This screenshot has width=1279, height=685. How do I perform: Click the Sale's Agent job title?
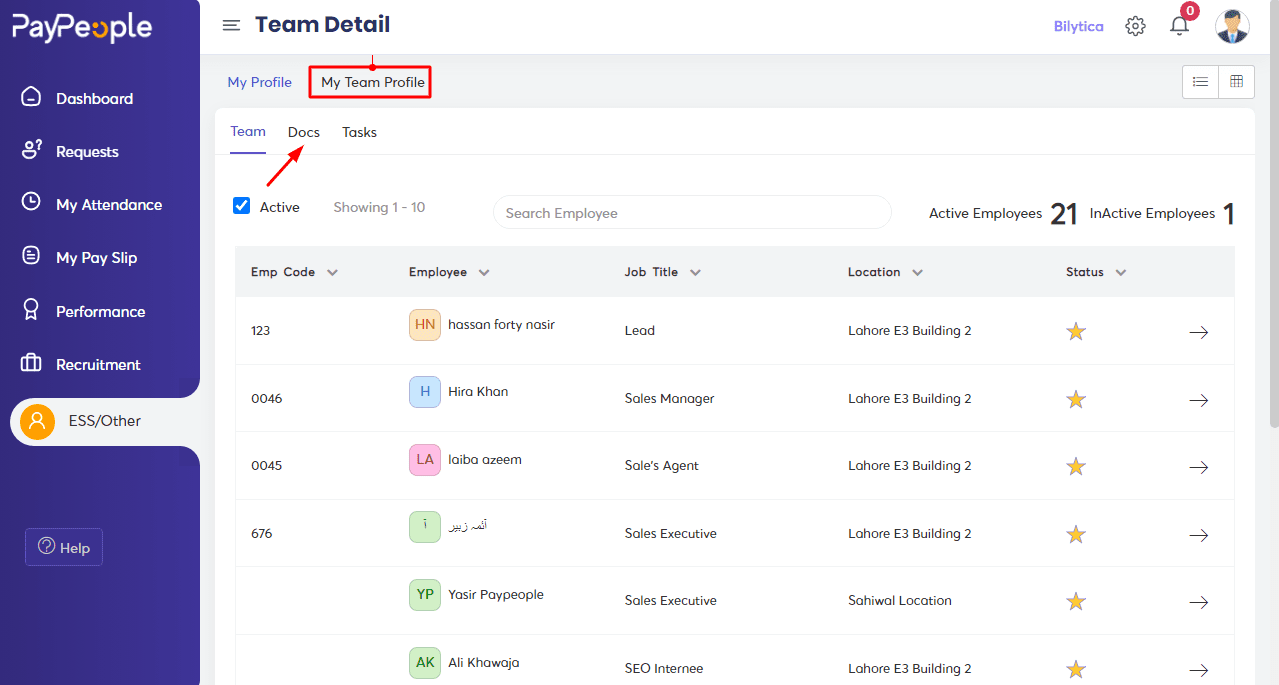point(662,465)
